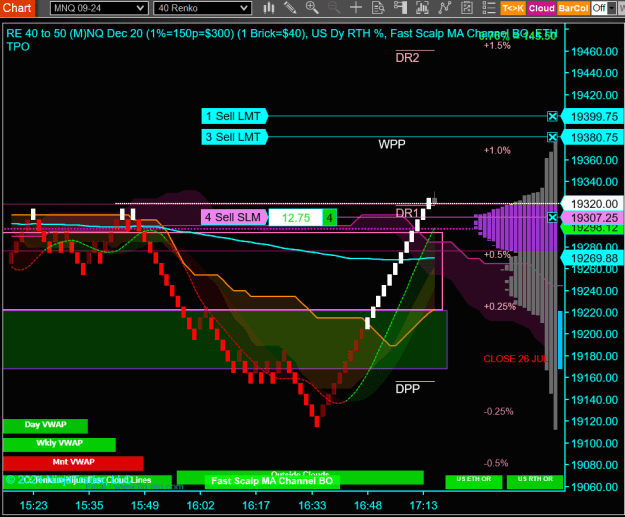Open the data series icon

click(x=422, y=8)
